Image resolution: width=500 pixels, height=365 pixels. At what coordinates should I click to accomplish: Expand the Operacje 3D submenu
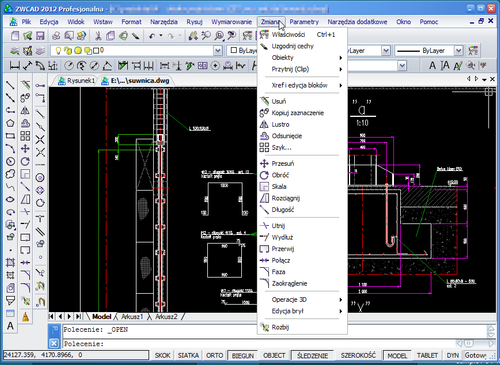click(302, 300)
